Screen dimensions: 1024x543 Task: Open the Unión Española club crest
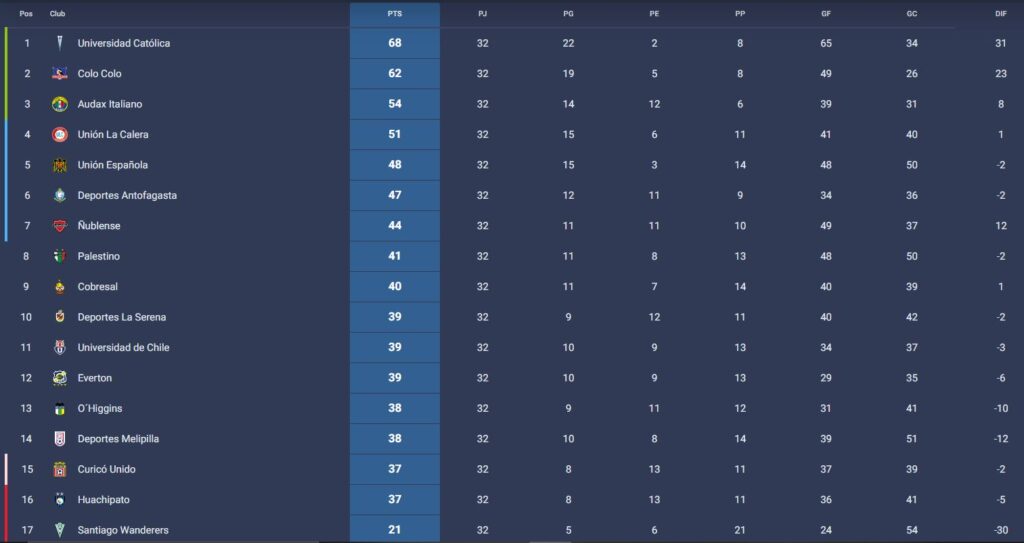pos(59,165)
